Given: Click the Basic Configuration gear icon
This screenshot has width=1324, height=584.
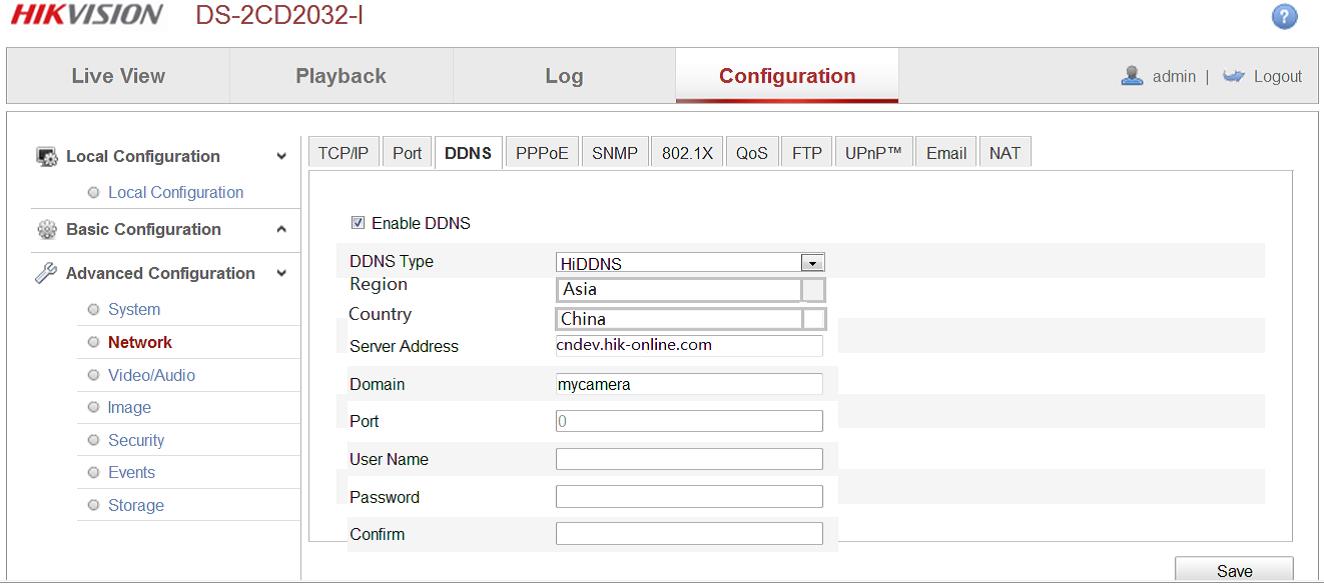Looking at the screenshot, I should (46, 230).
